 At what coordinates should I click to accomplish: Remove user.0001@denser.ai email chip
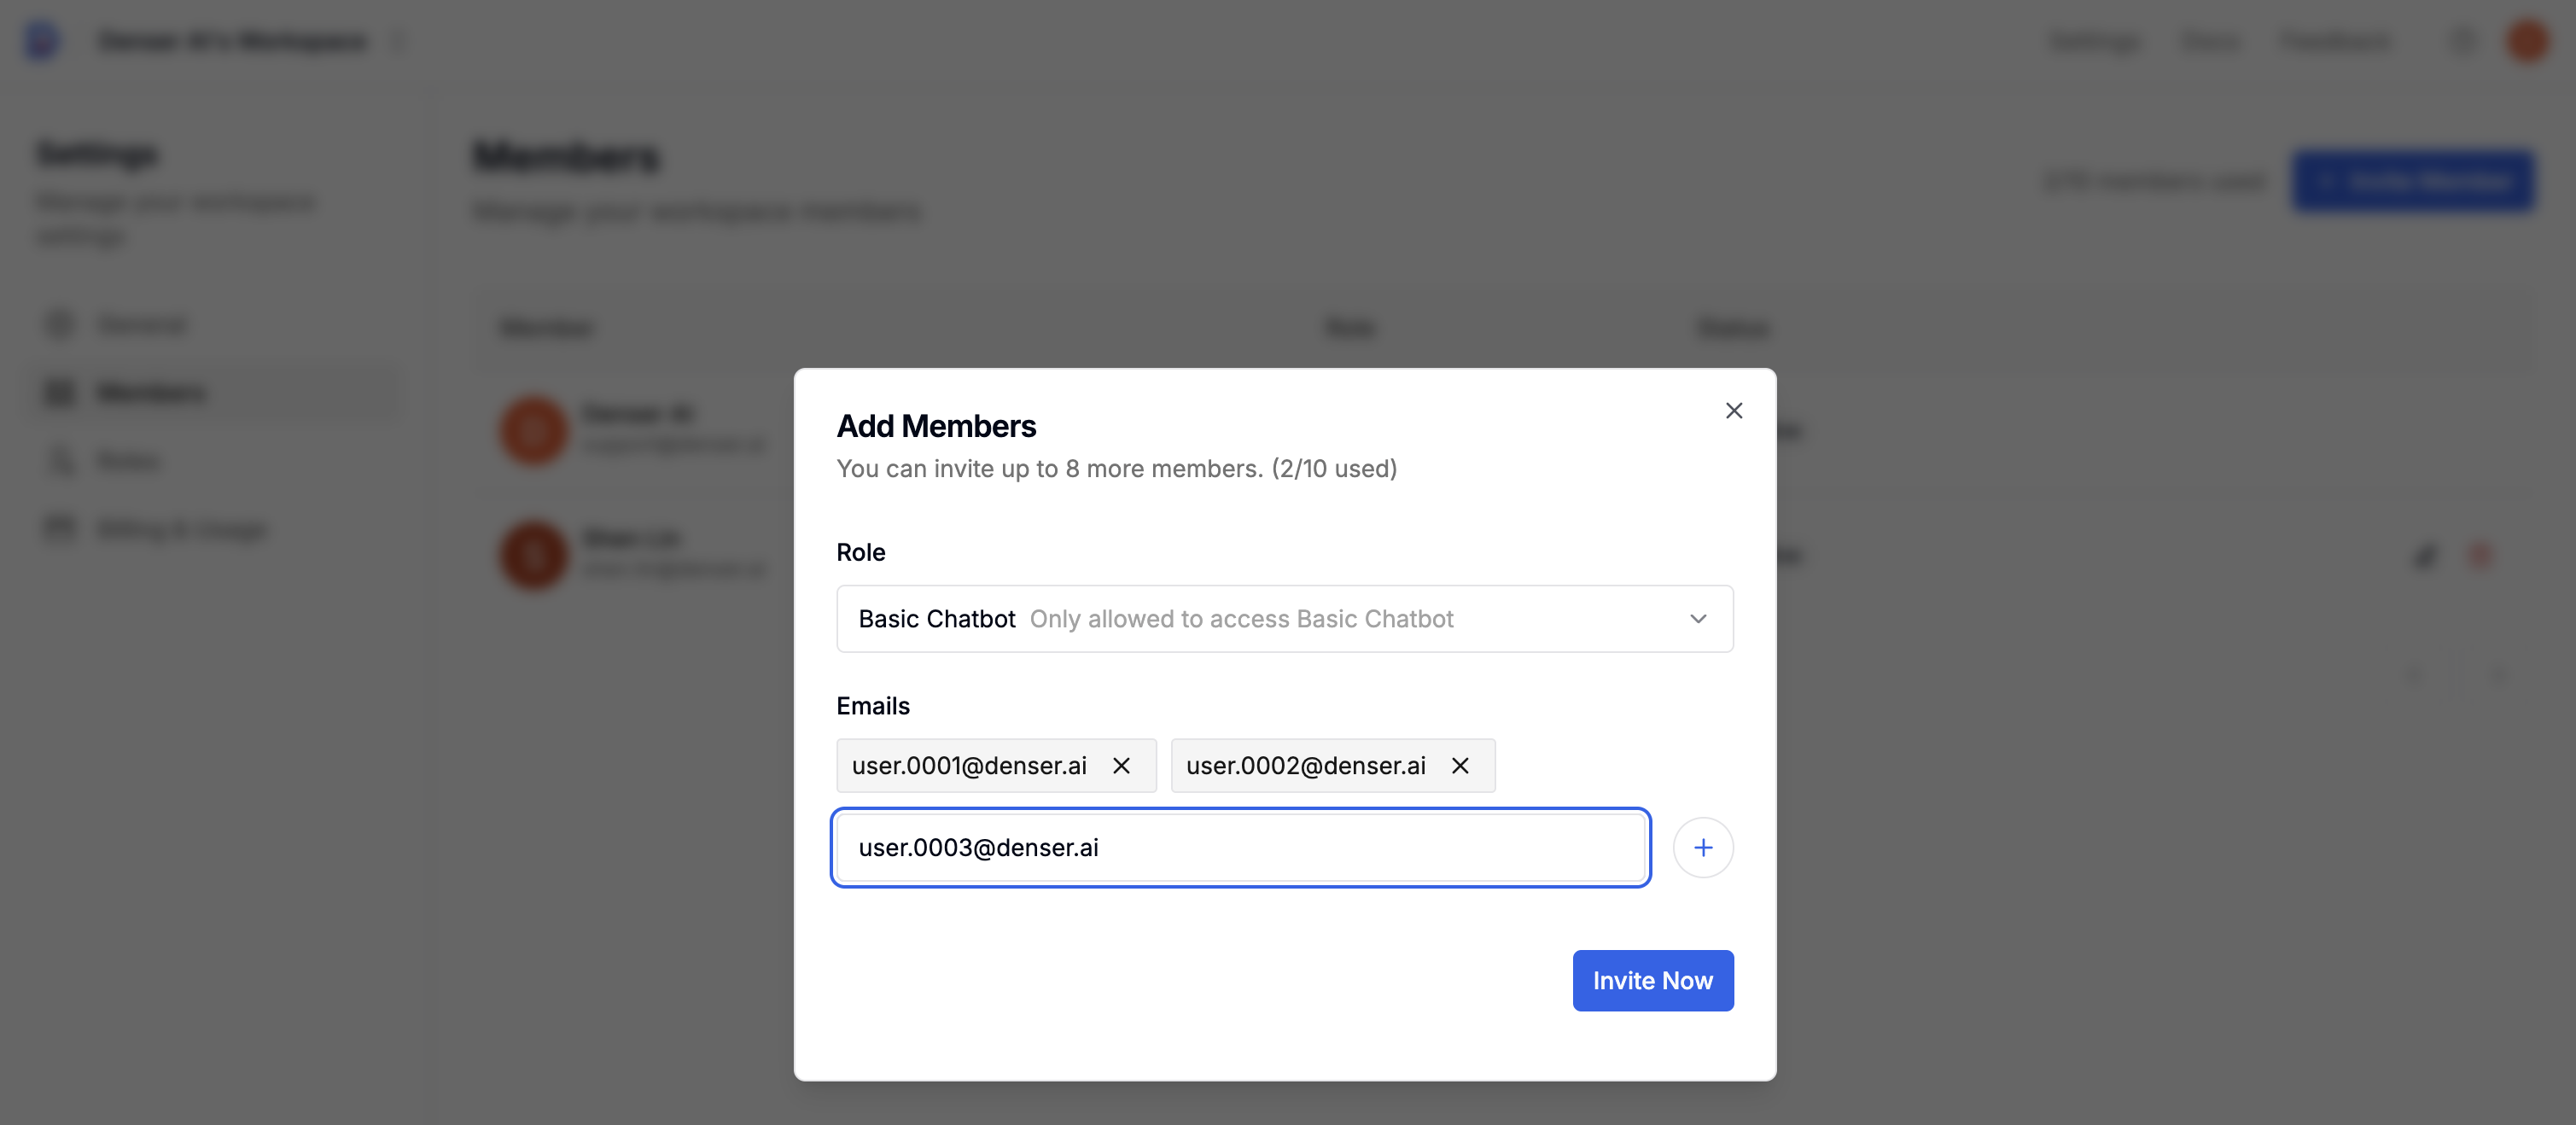tap(1121, 766)
